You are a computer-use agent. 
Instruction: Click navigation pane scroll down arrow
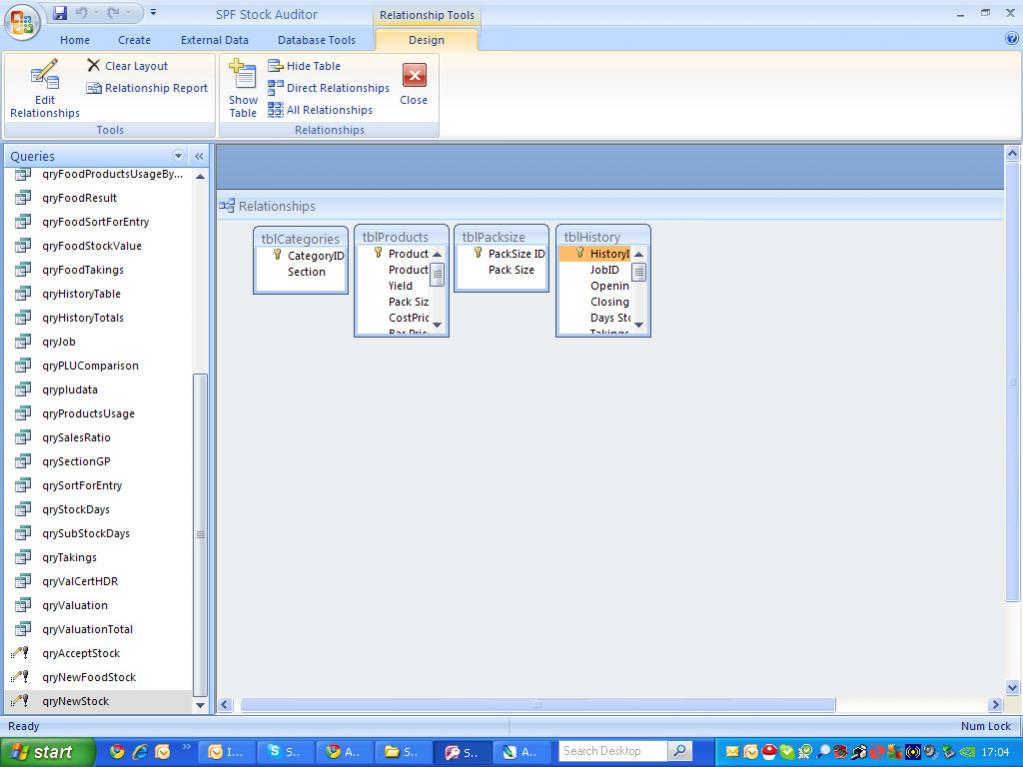(200, 705)
